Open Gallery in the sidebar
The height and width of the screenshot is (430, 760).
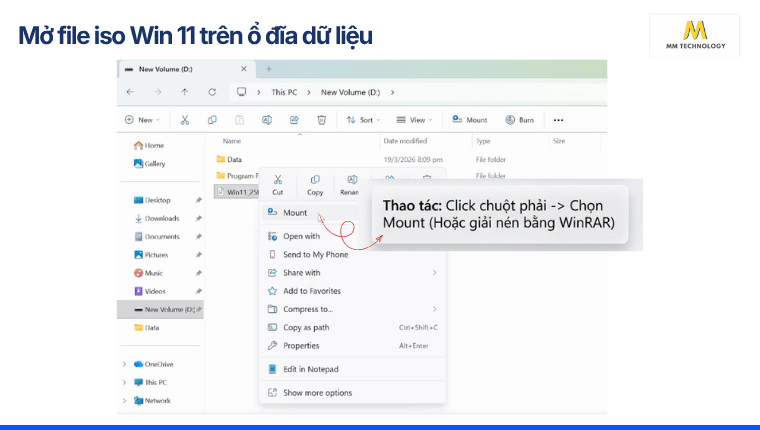(x=150, y=164)
